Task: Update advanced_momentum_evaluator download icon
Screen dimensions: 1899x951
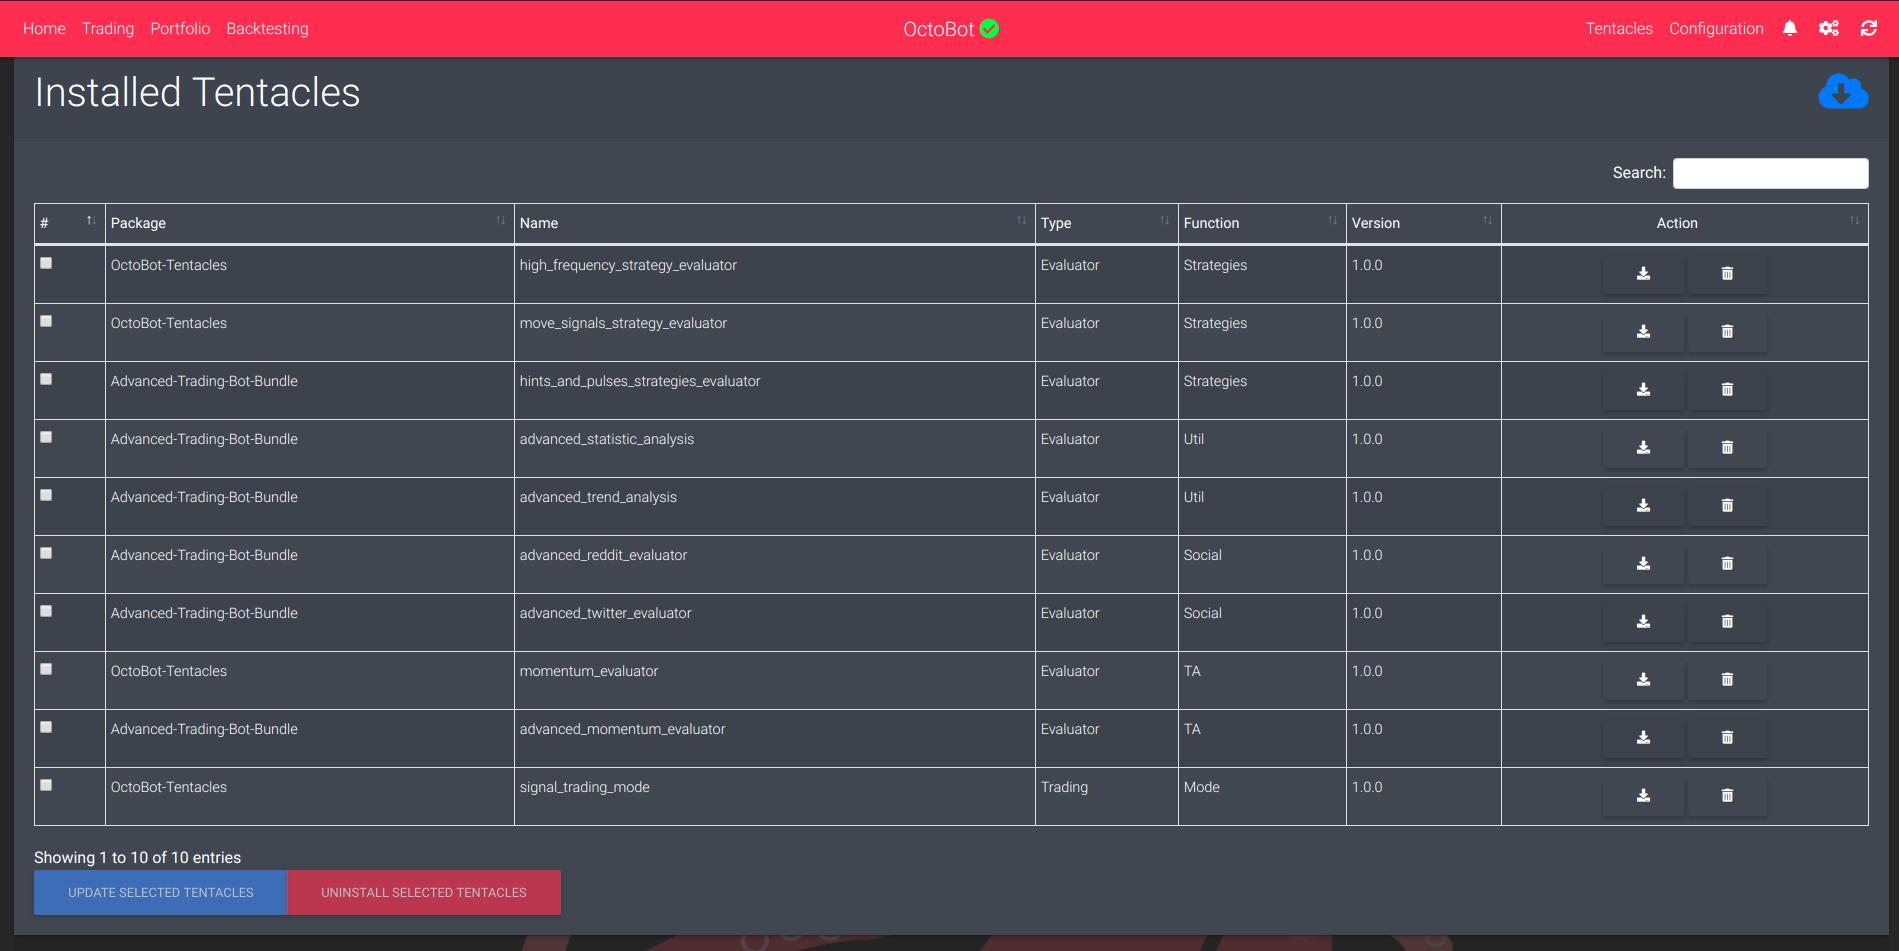Action: click(1643, 738)
